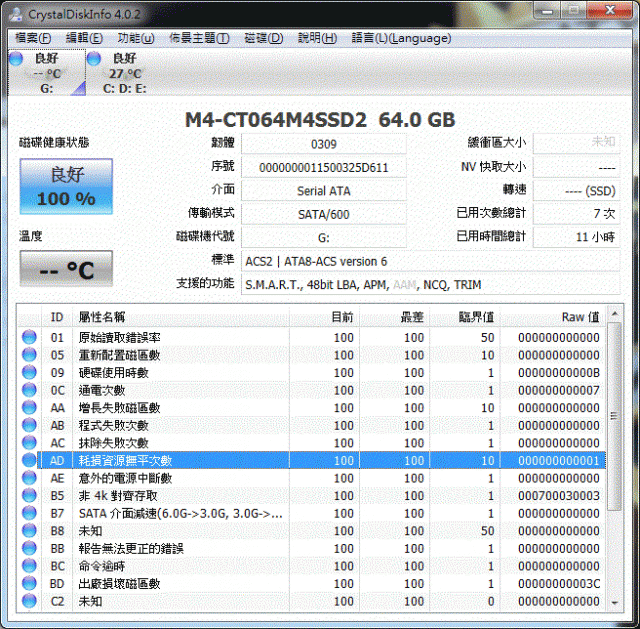Click the power on count field 7 次
This screenshot has width=640, height=629.
click(x=576, y=213)
